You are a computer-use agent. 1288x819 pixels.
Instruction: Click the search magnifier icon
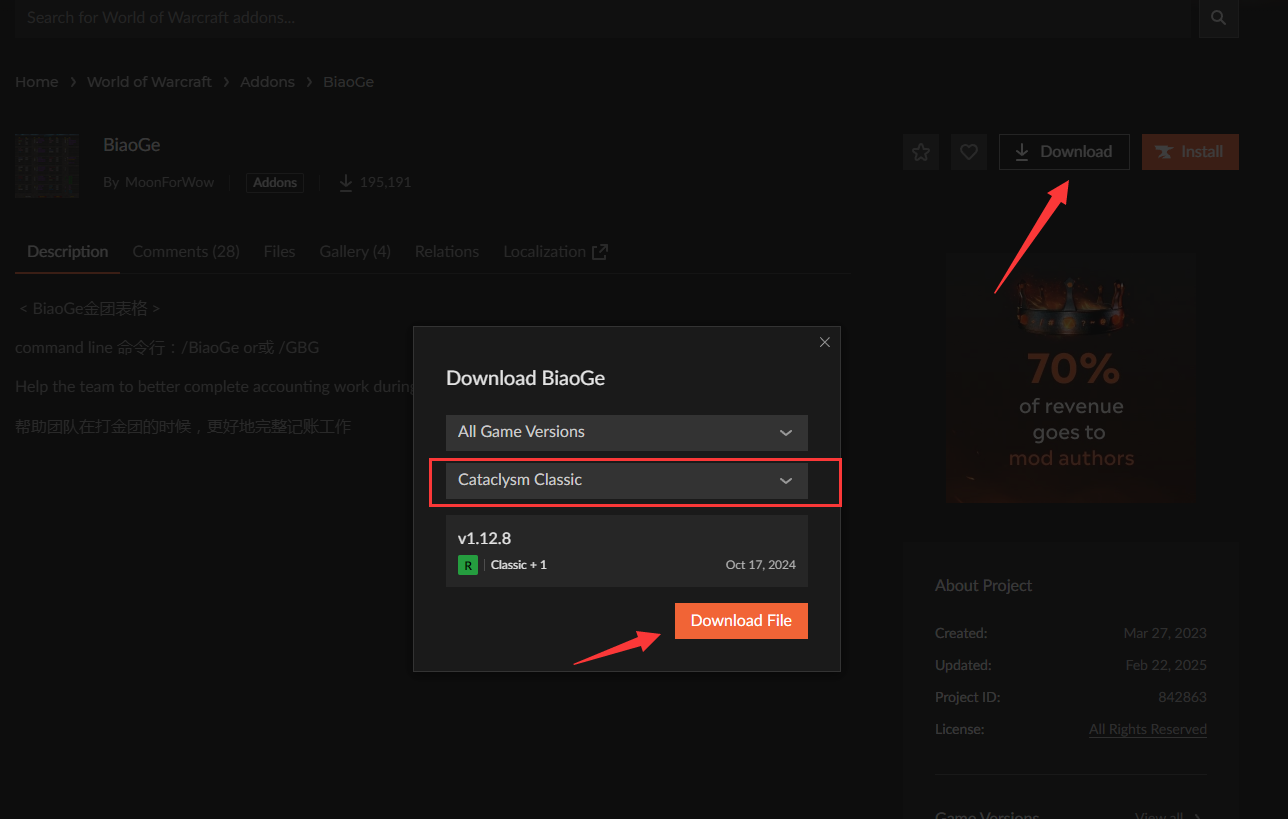(1218, 18)
